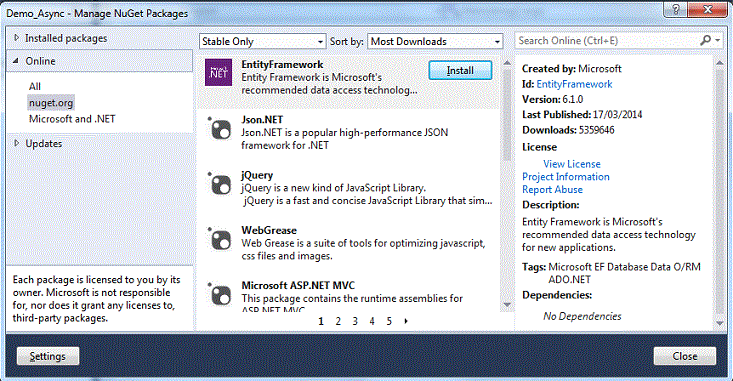
Task: Select Microsoft and .NET source
Action: pos(72,119)
